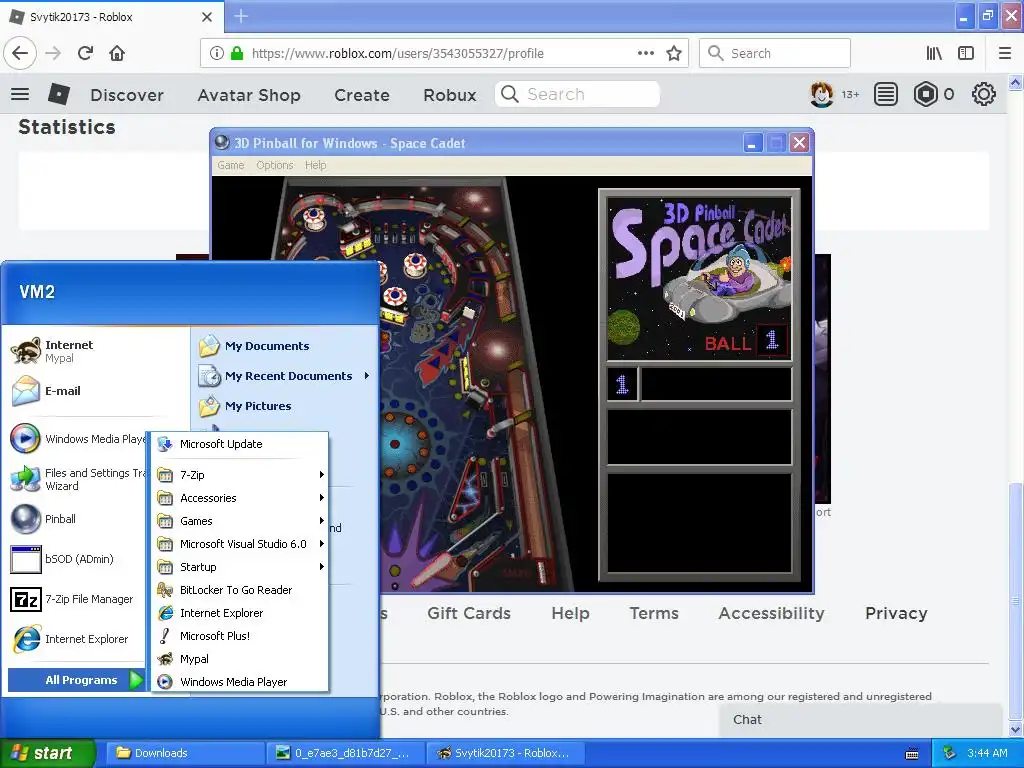1024x768 pixels.
Task: Click the Help footer link
Action: tap(570, 613)
